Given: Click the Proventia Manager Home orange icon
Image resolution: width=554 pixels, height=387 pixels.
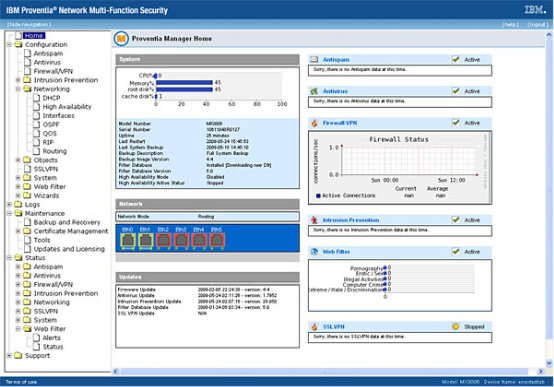Looking at the screenshot, I should point(121,39).
